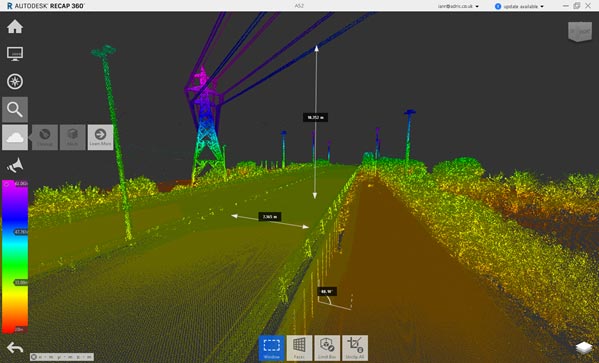This screenshot has height=363, width=599.
Task: Click the view cube in the corner
Action: tap(580, 31)
